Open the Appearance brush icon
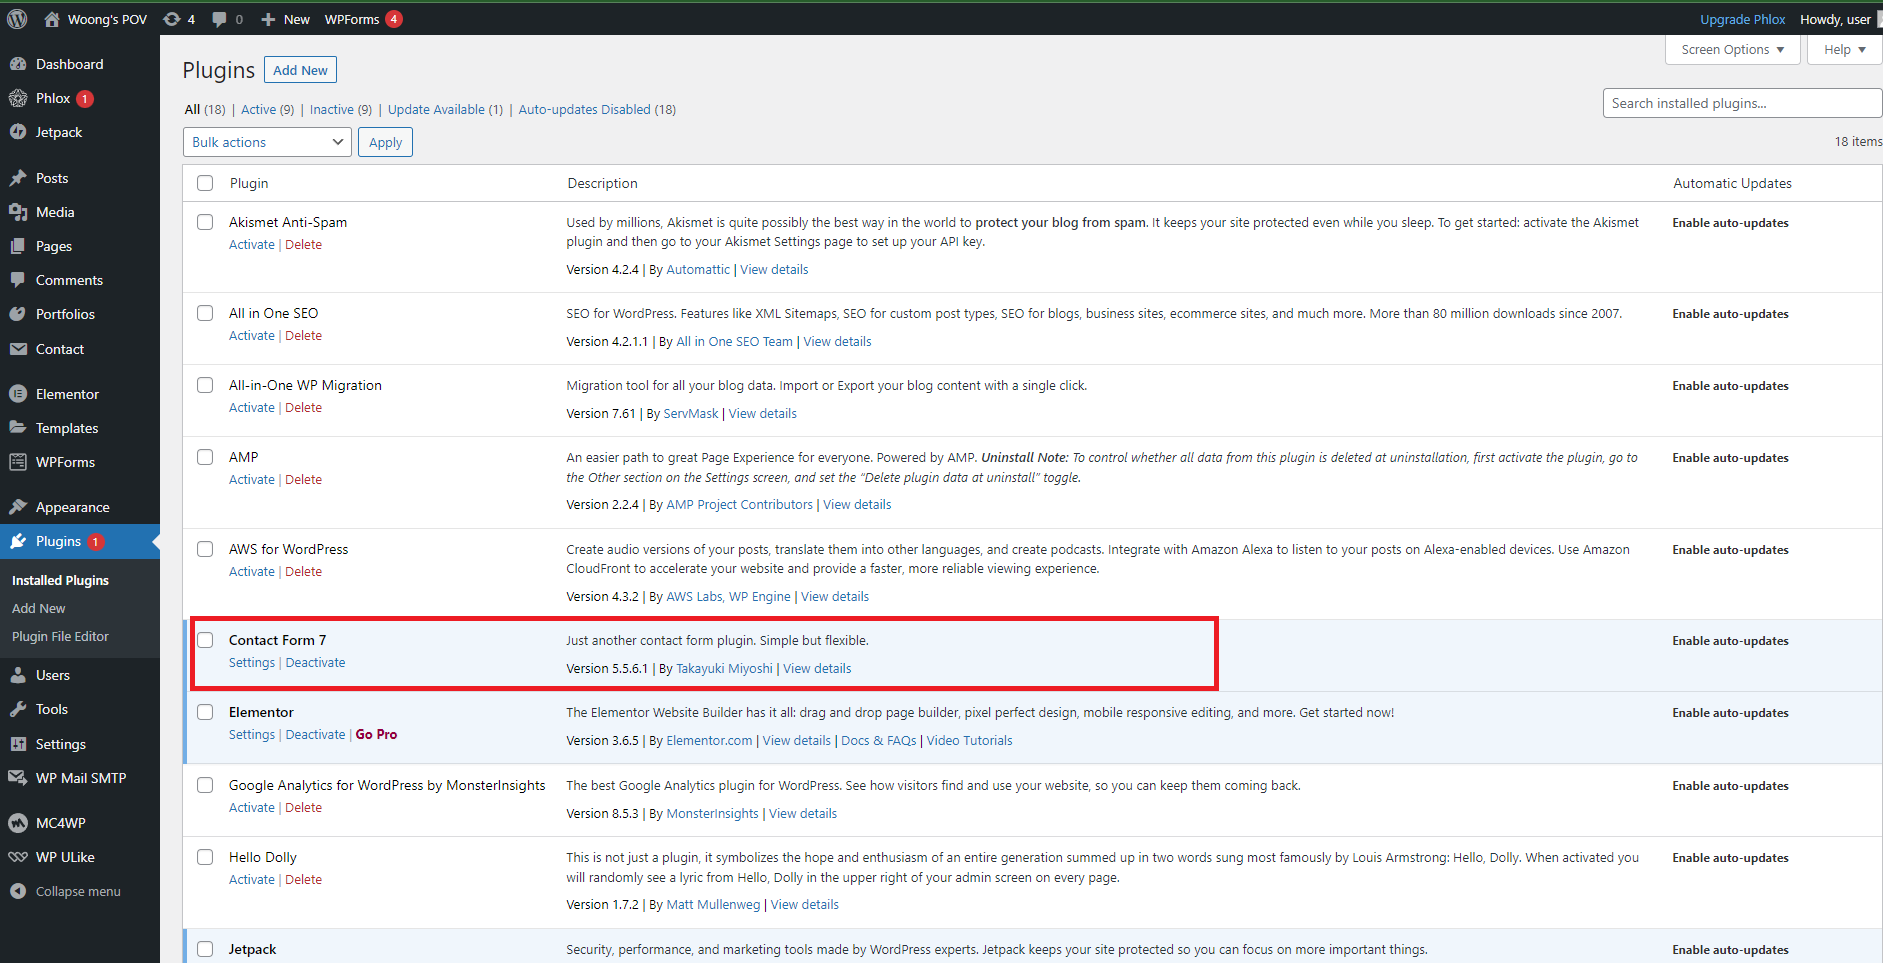The image size is (1883, 963). click(18, 507)
